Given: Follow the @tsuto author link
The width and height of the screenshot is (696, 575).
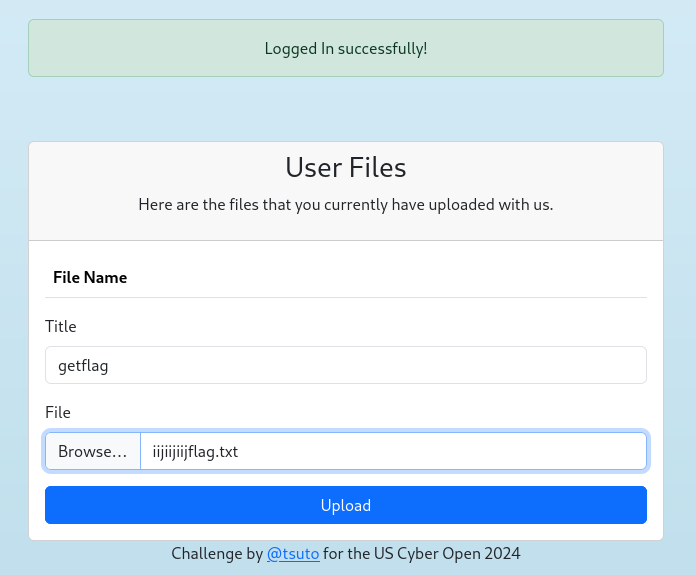Looking at the screenshot, I should point(293,554).
